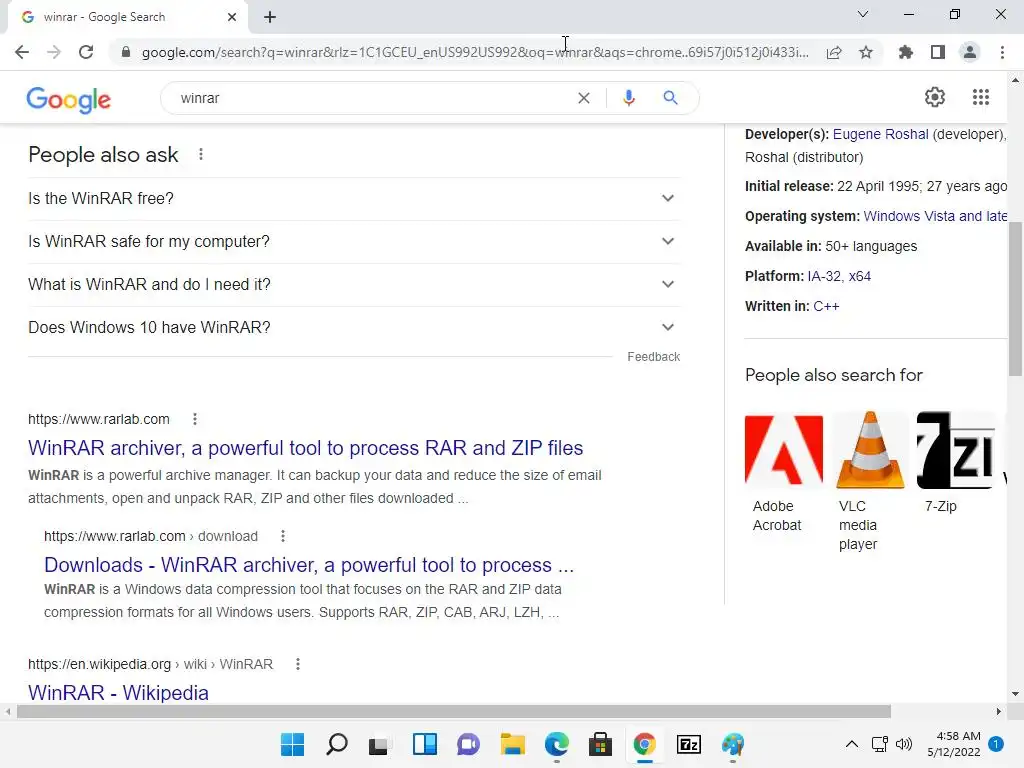The width and height of the screenshot is (1024, 768).
Task: Open WinRAR - Wikipedia result
Action: (118, 693)
